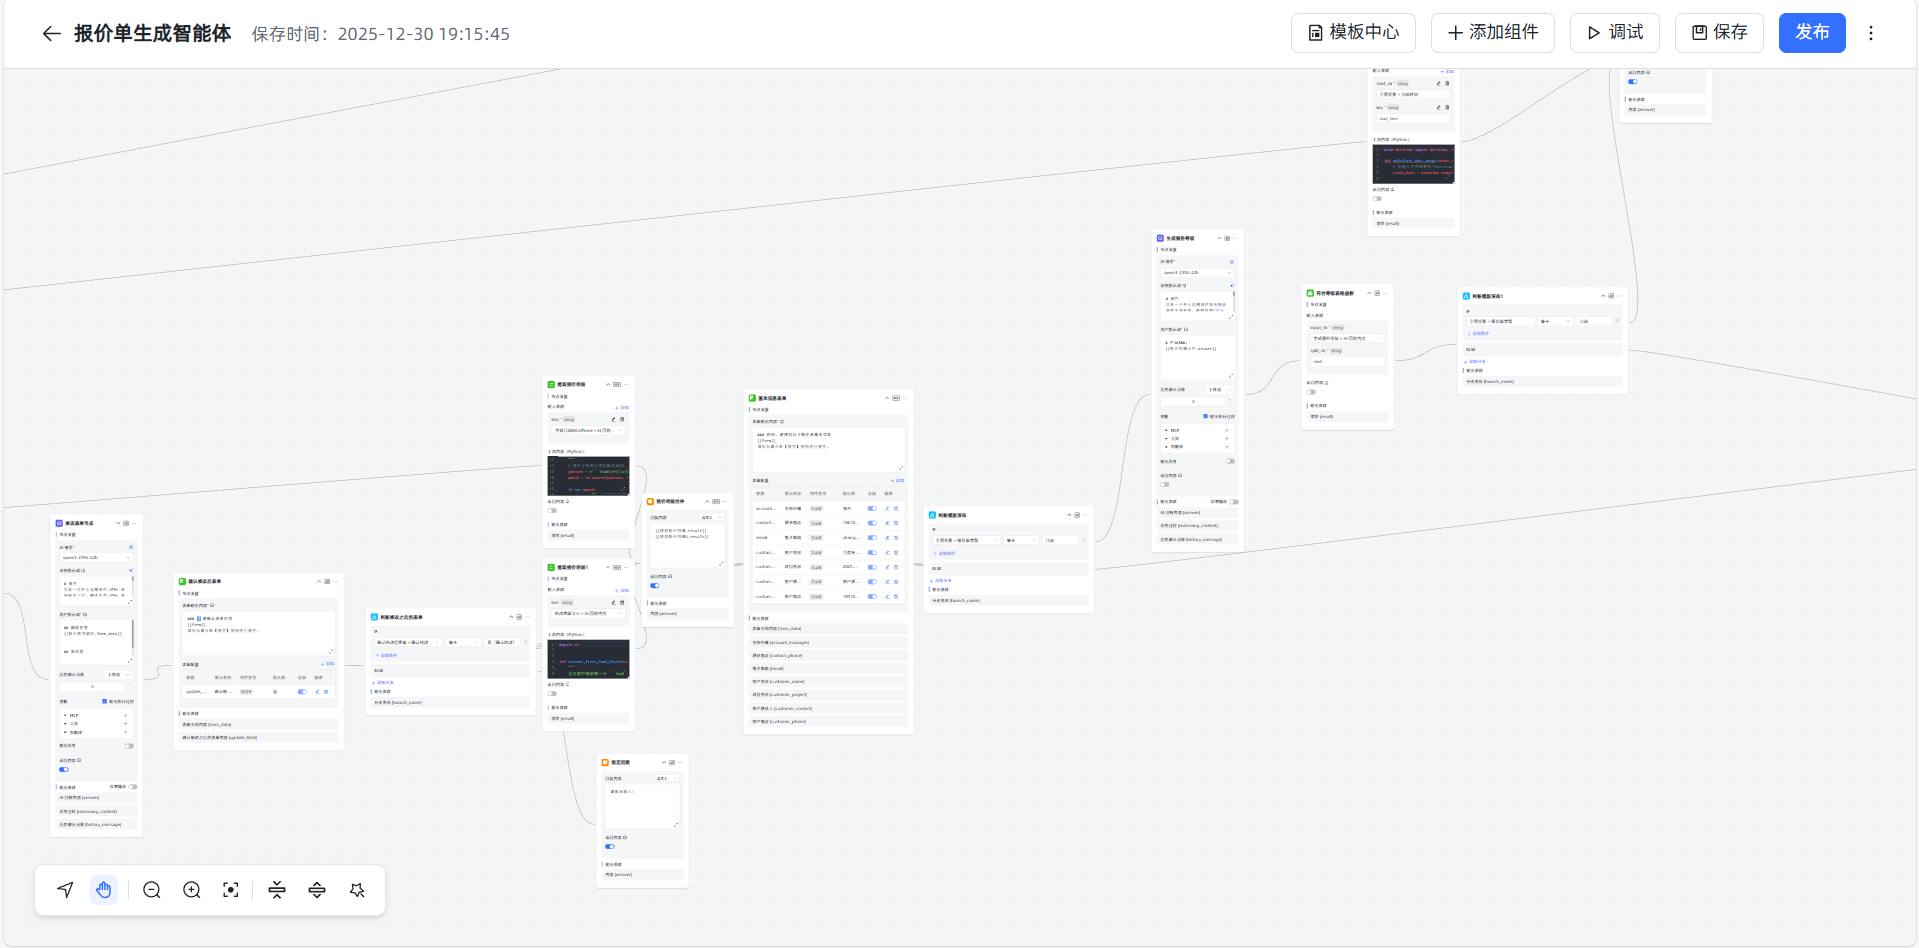
Task: Select the pointer arrow tool in bottom toolbar
Action: click(66, 890)
